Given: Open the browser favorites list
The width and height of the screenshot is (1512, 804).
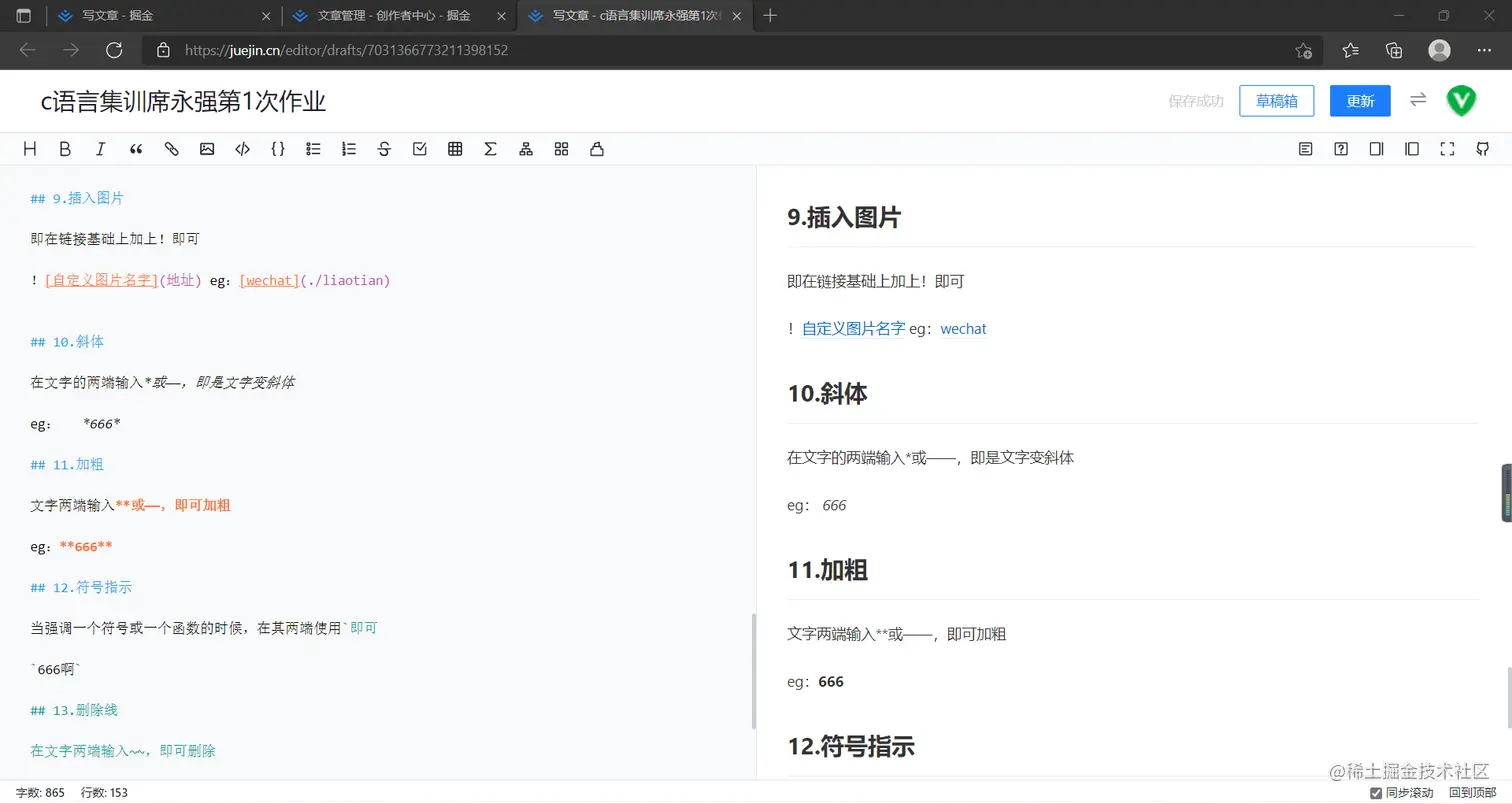Looking at the screenshot, I should (1351, 50).
